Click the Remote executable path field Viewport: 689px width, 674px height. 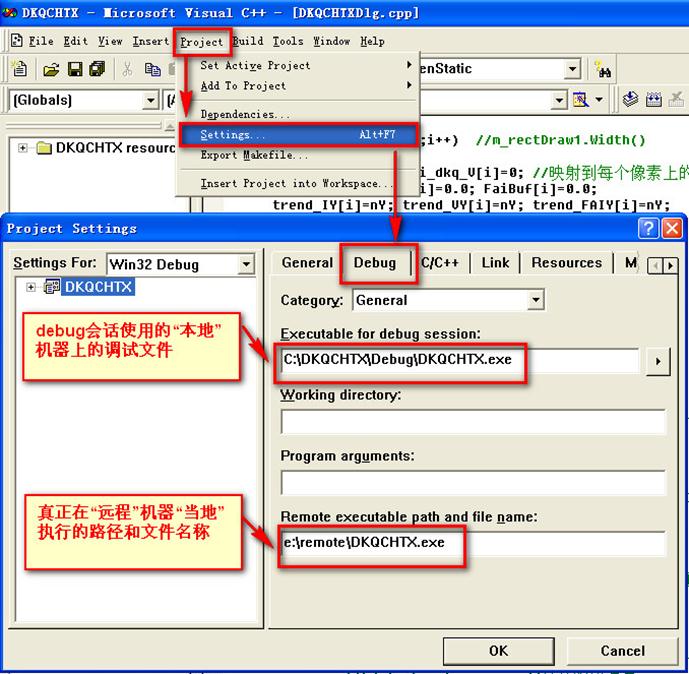[473, 544]
